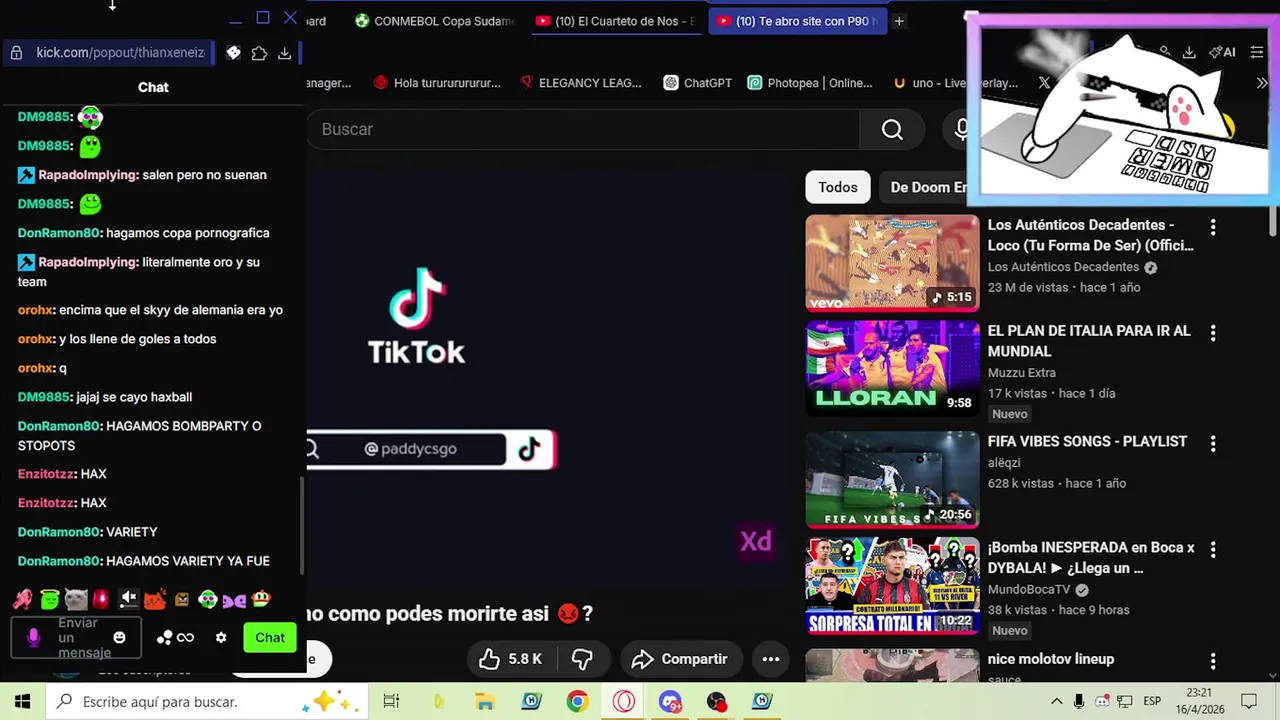This screenshot has height=720, width=1280.
Task: Switch to El Cuarteto de Nos tab
Action: [615, 21]
